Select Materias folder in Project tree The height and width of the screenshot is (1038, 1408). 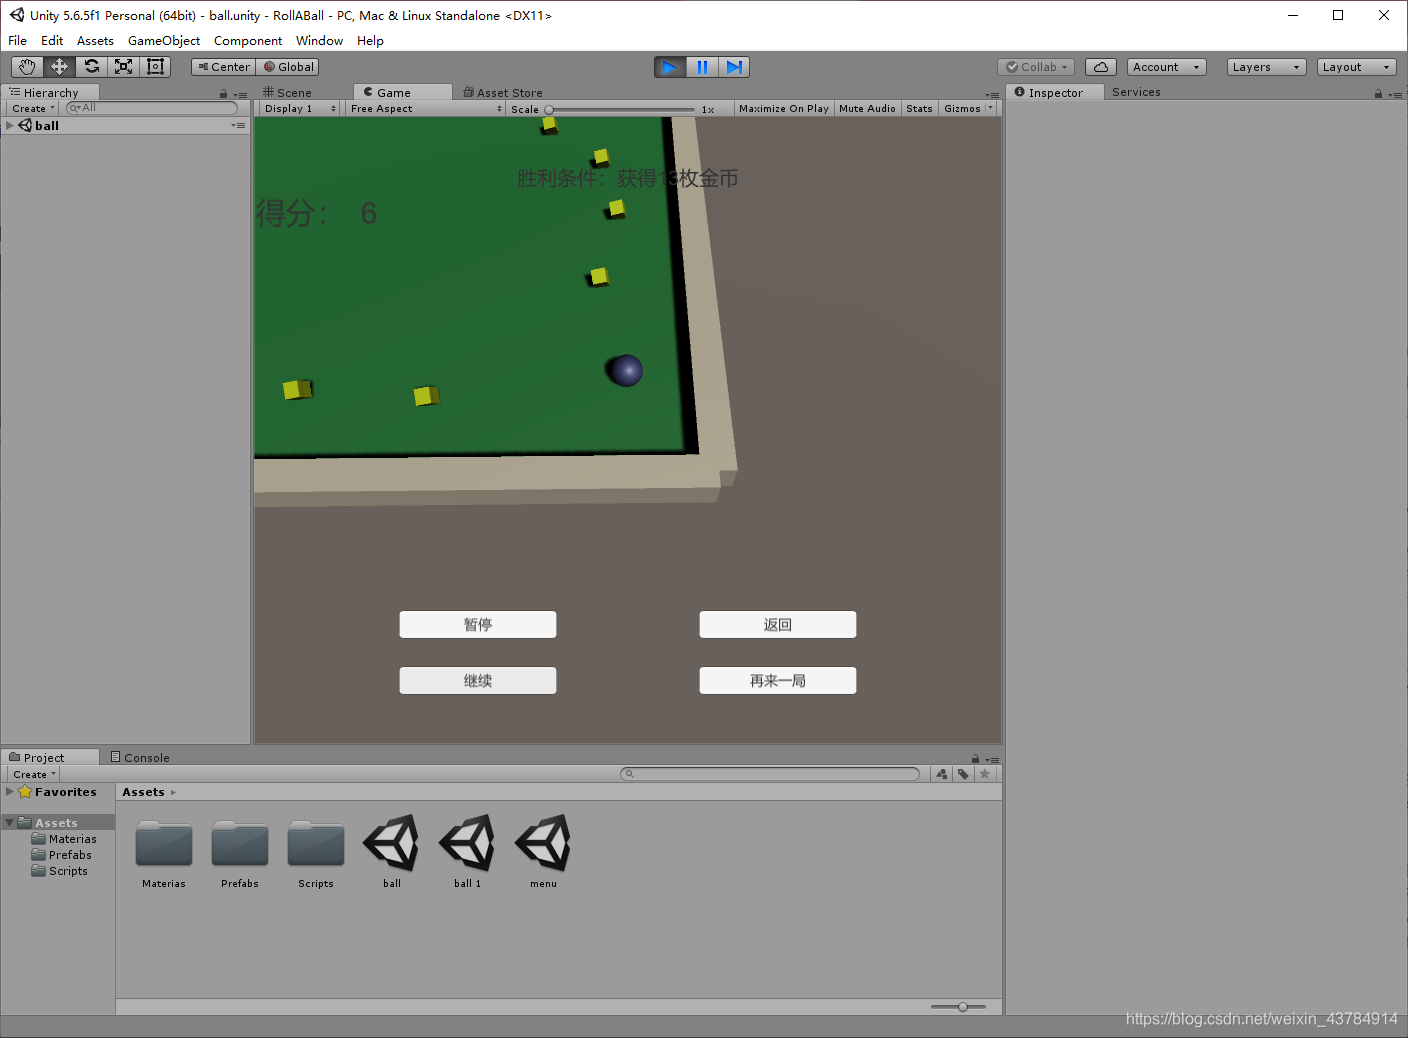point(64,839)
